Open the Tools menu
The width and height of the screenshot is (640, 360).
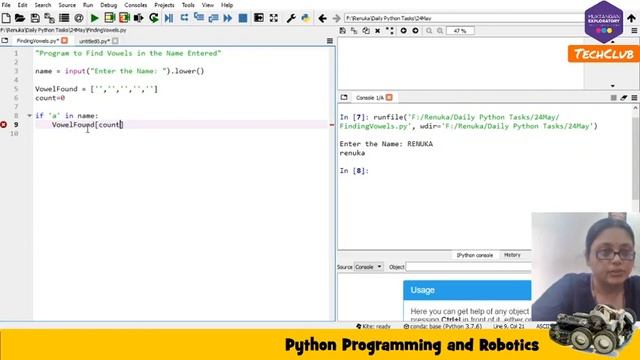click(x=188, y=5)
